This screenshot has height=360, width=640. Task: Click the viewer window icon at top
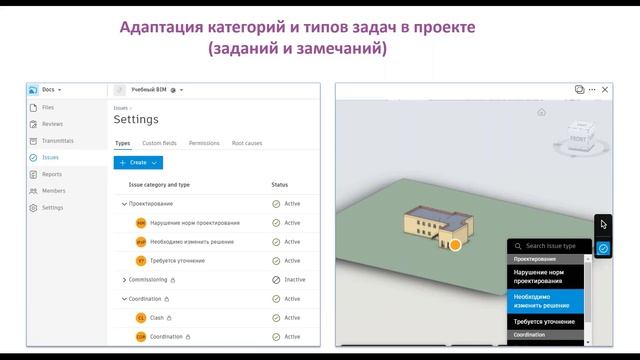(x=579, y=89)
